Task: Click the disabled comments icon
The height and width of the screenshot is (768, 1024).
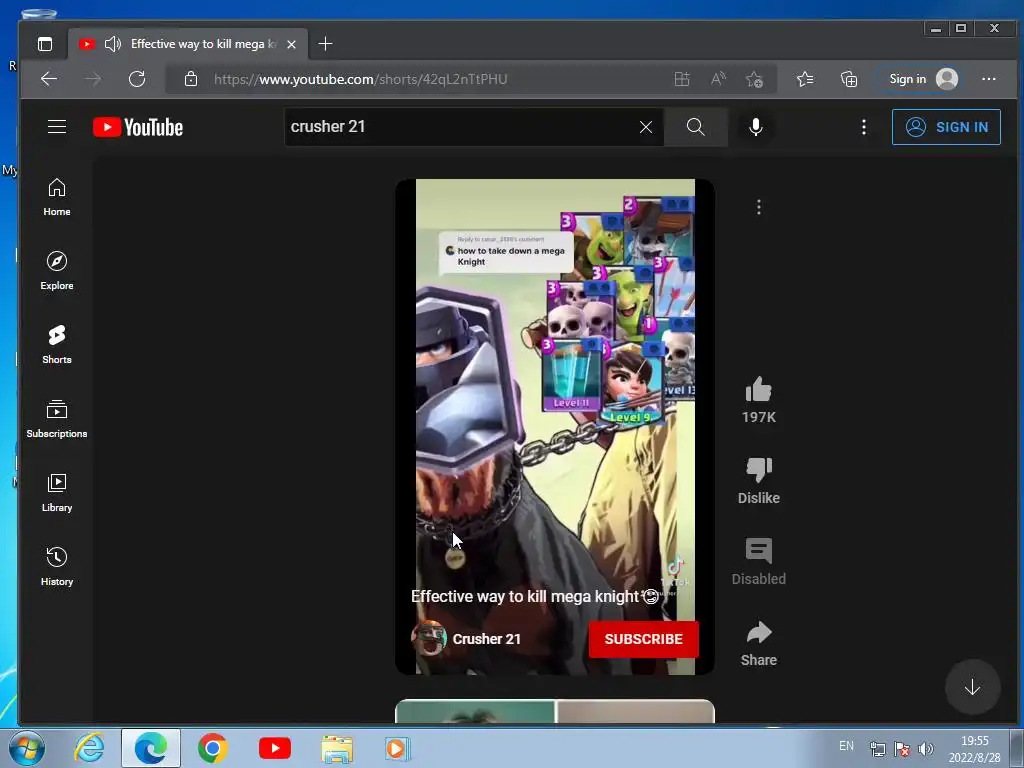Action: 758,551
